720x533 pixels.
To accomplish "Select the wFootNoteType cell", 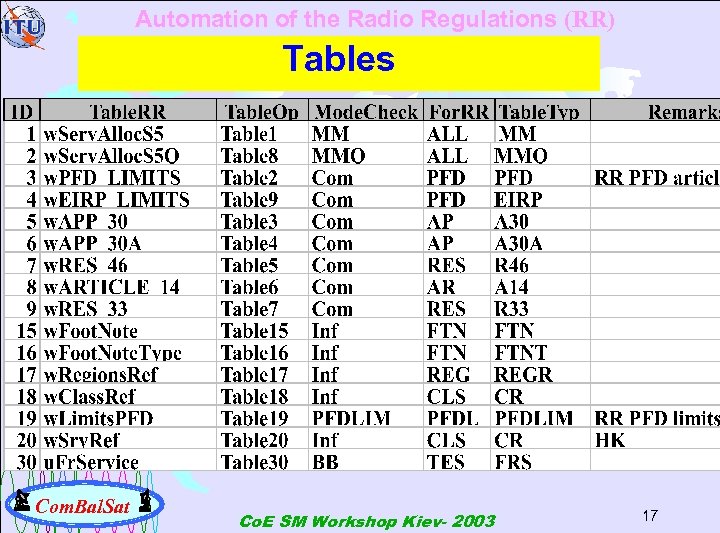I will (128, 353).
